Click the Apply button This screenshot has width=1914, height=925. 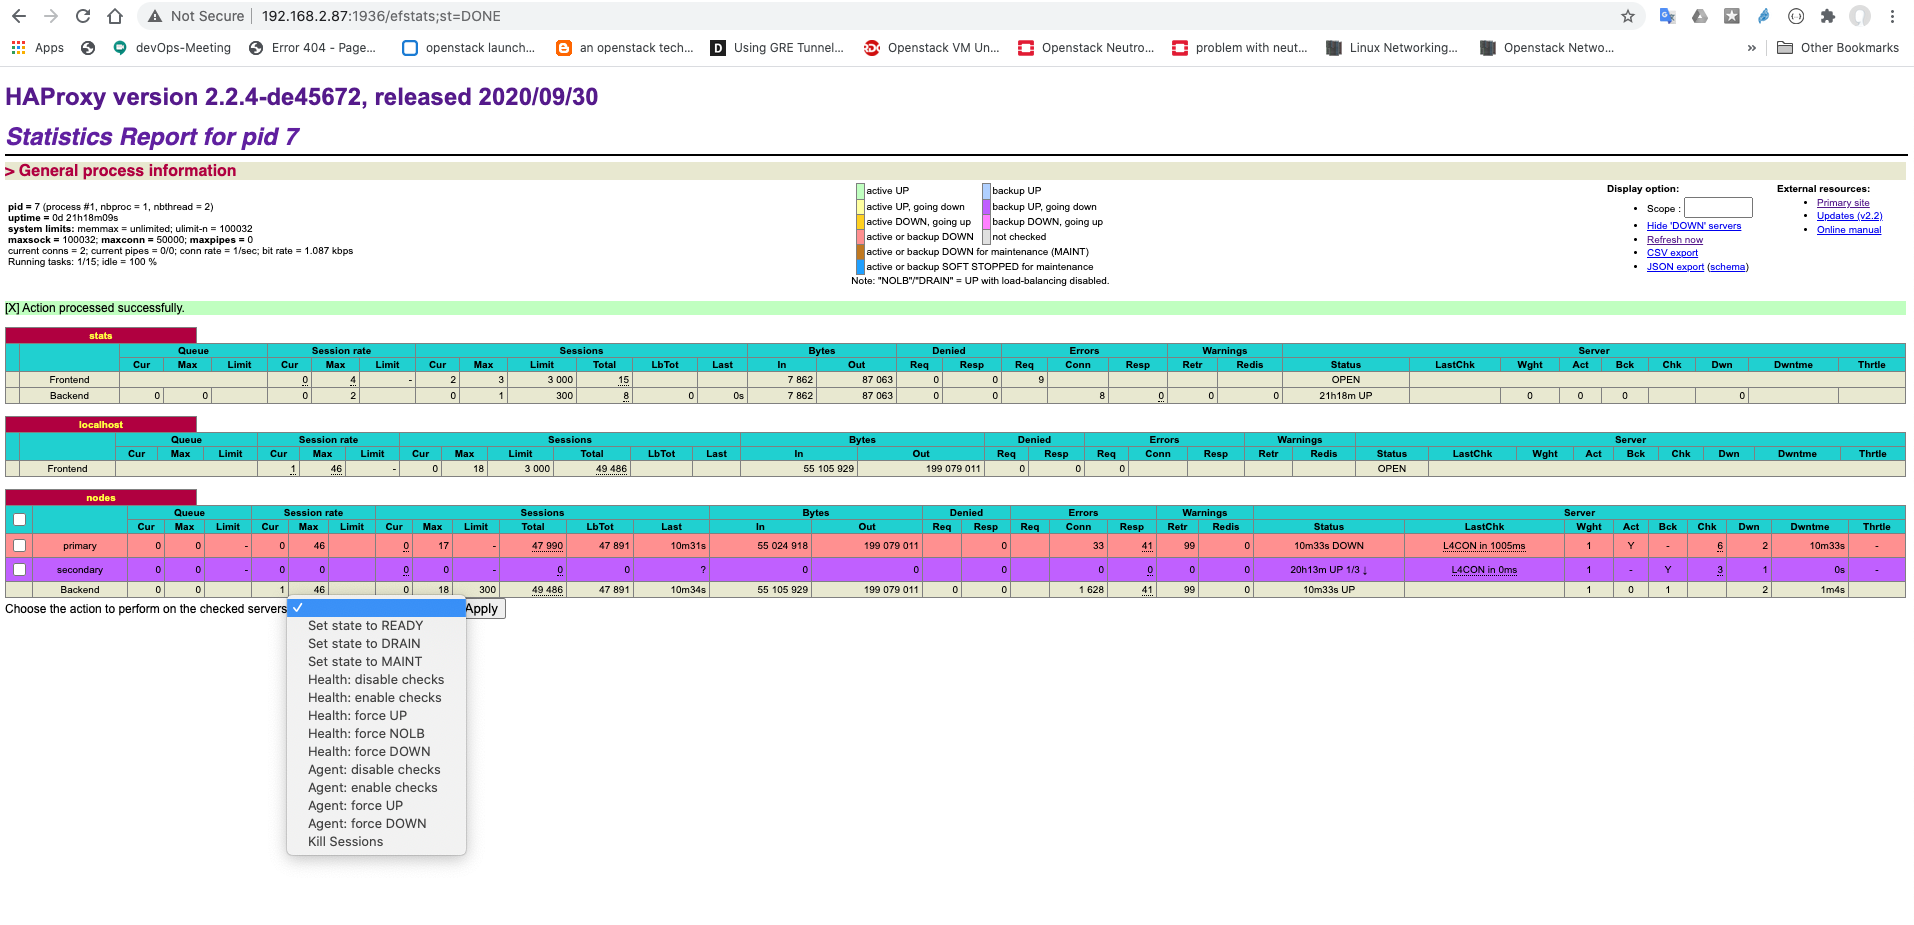point(483,608)
